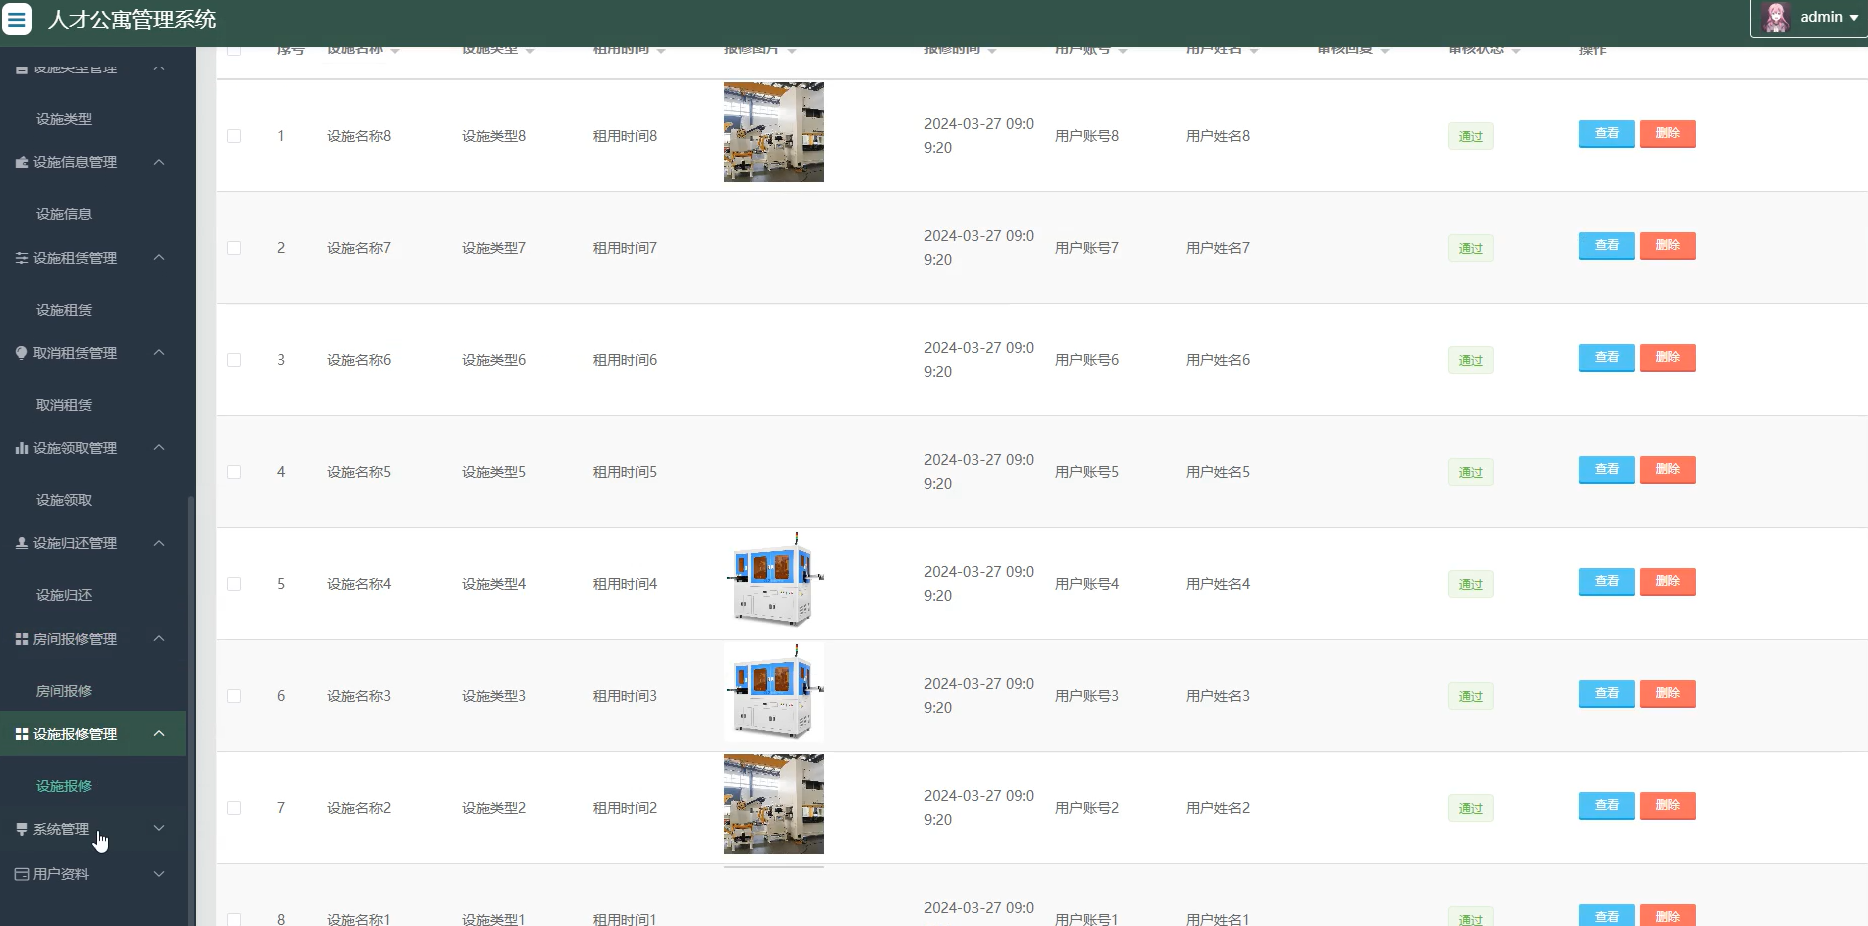Toggle the hamburger menu icon
The width and height of the screenshot is (1868, 926).
(17, 19)
